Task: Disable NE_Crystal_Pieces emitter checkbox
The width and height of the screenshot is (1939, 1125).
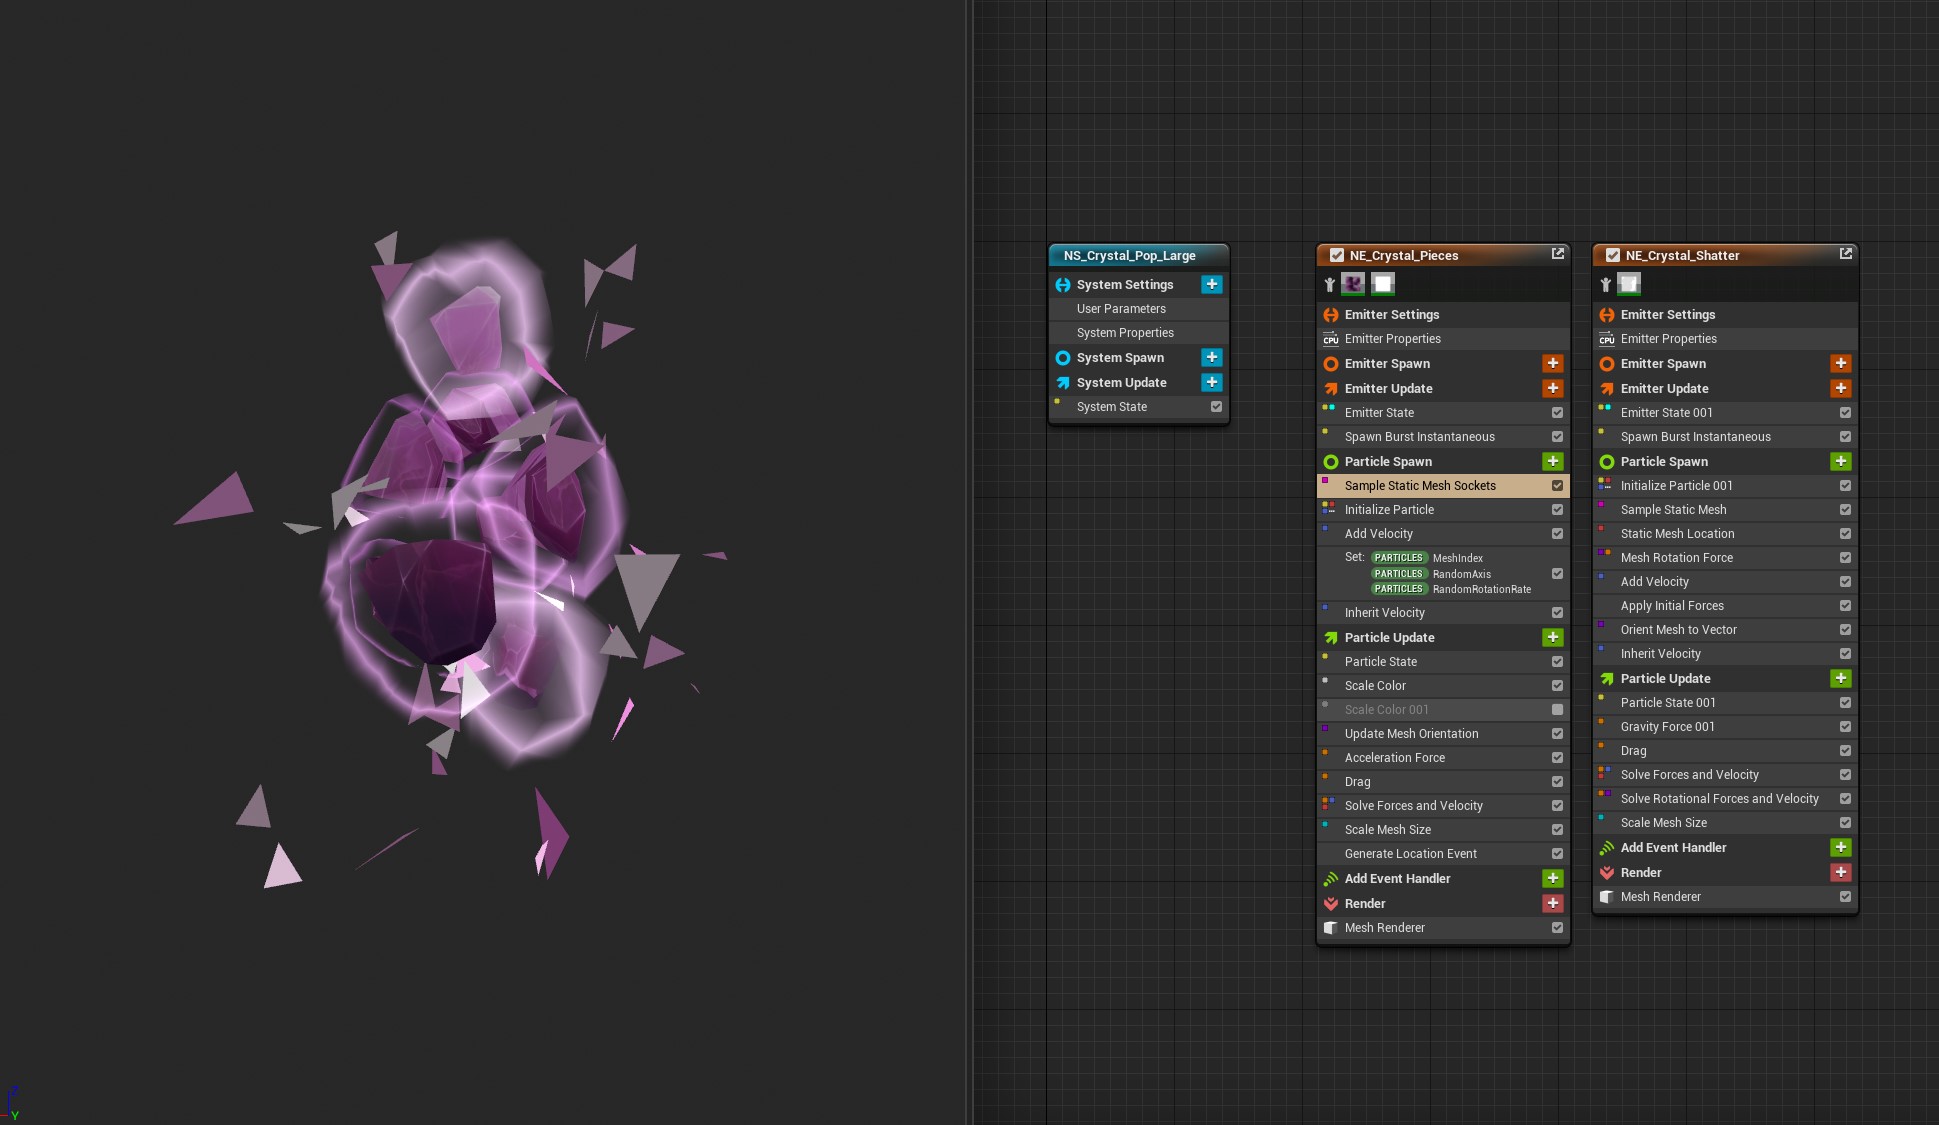Action: [x=1336, y=255]
